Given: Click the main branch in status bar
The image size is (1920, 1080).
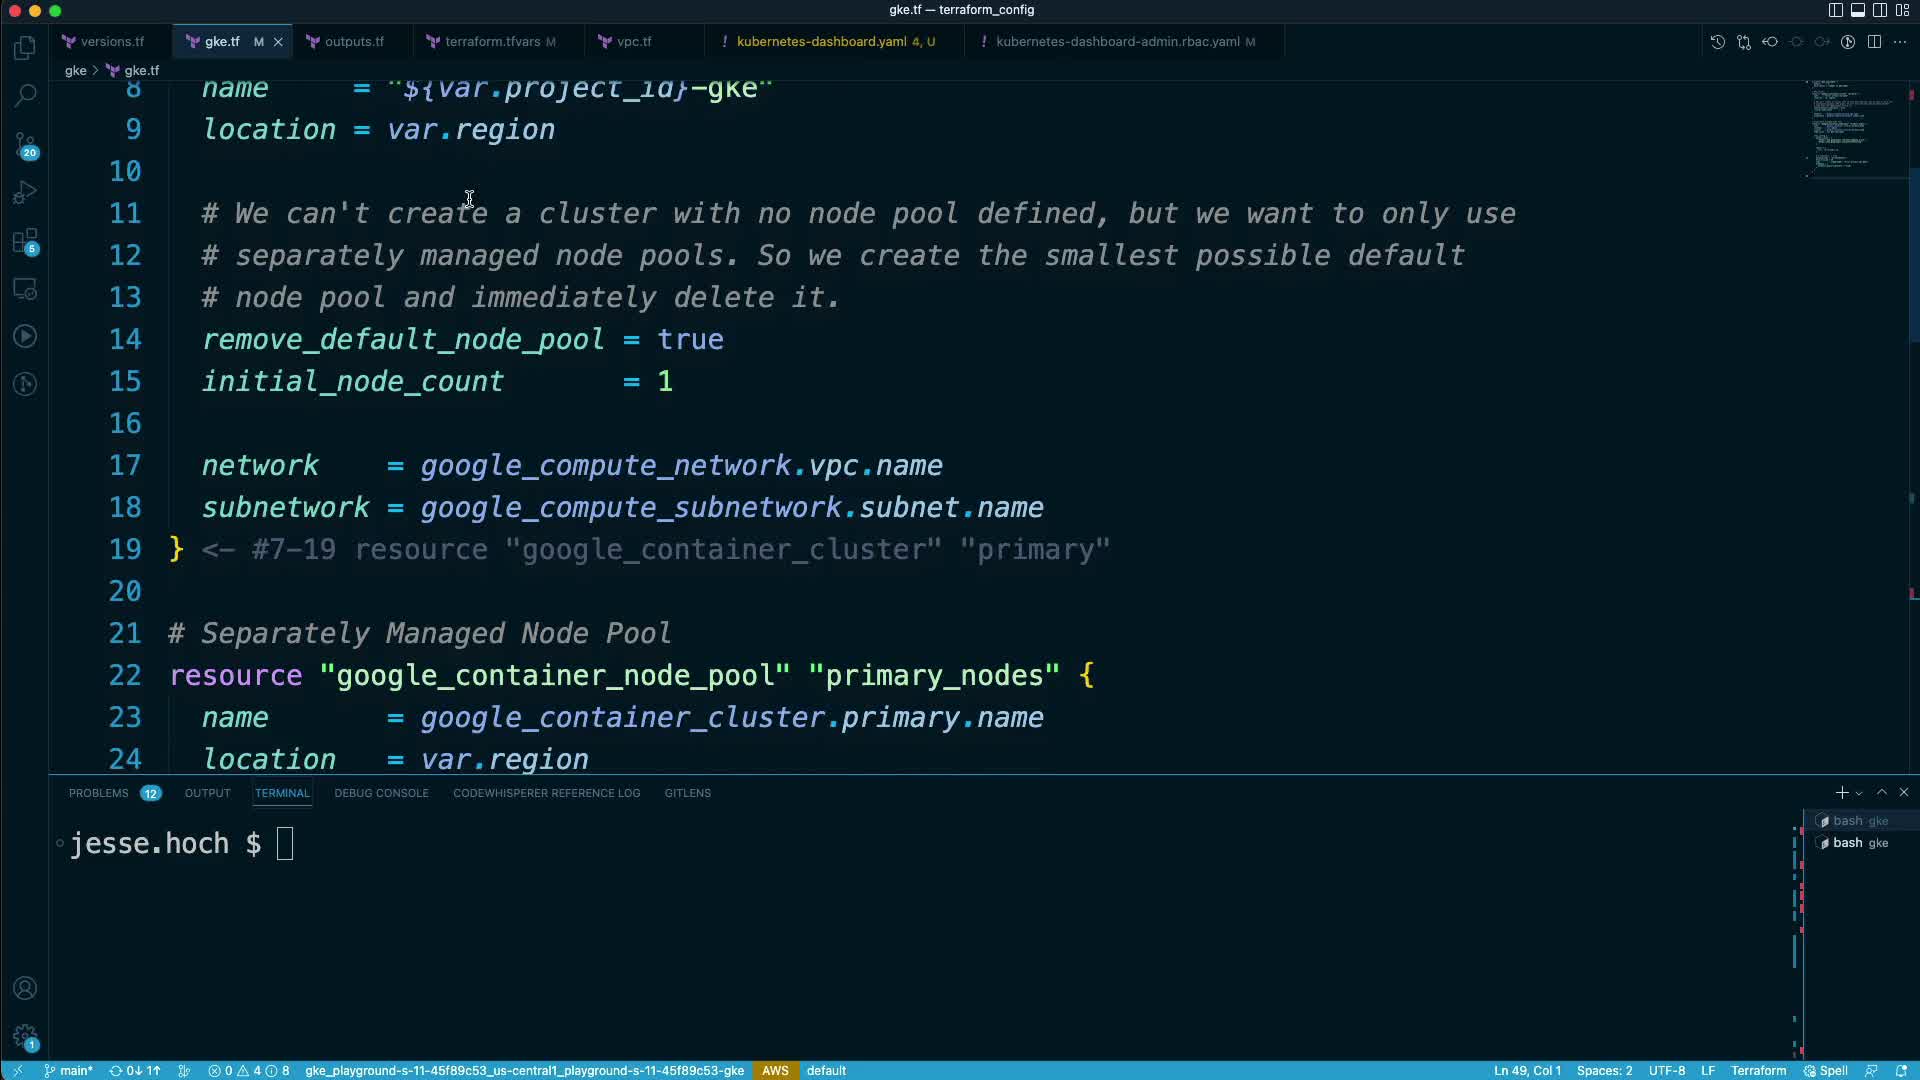Looking at the screenshot, I should (69, 1070).
